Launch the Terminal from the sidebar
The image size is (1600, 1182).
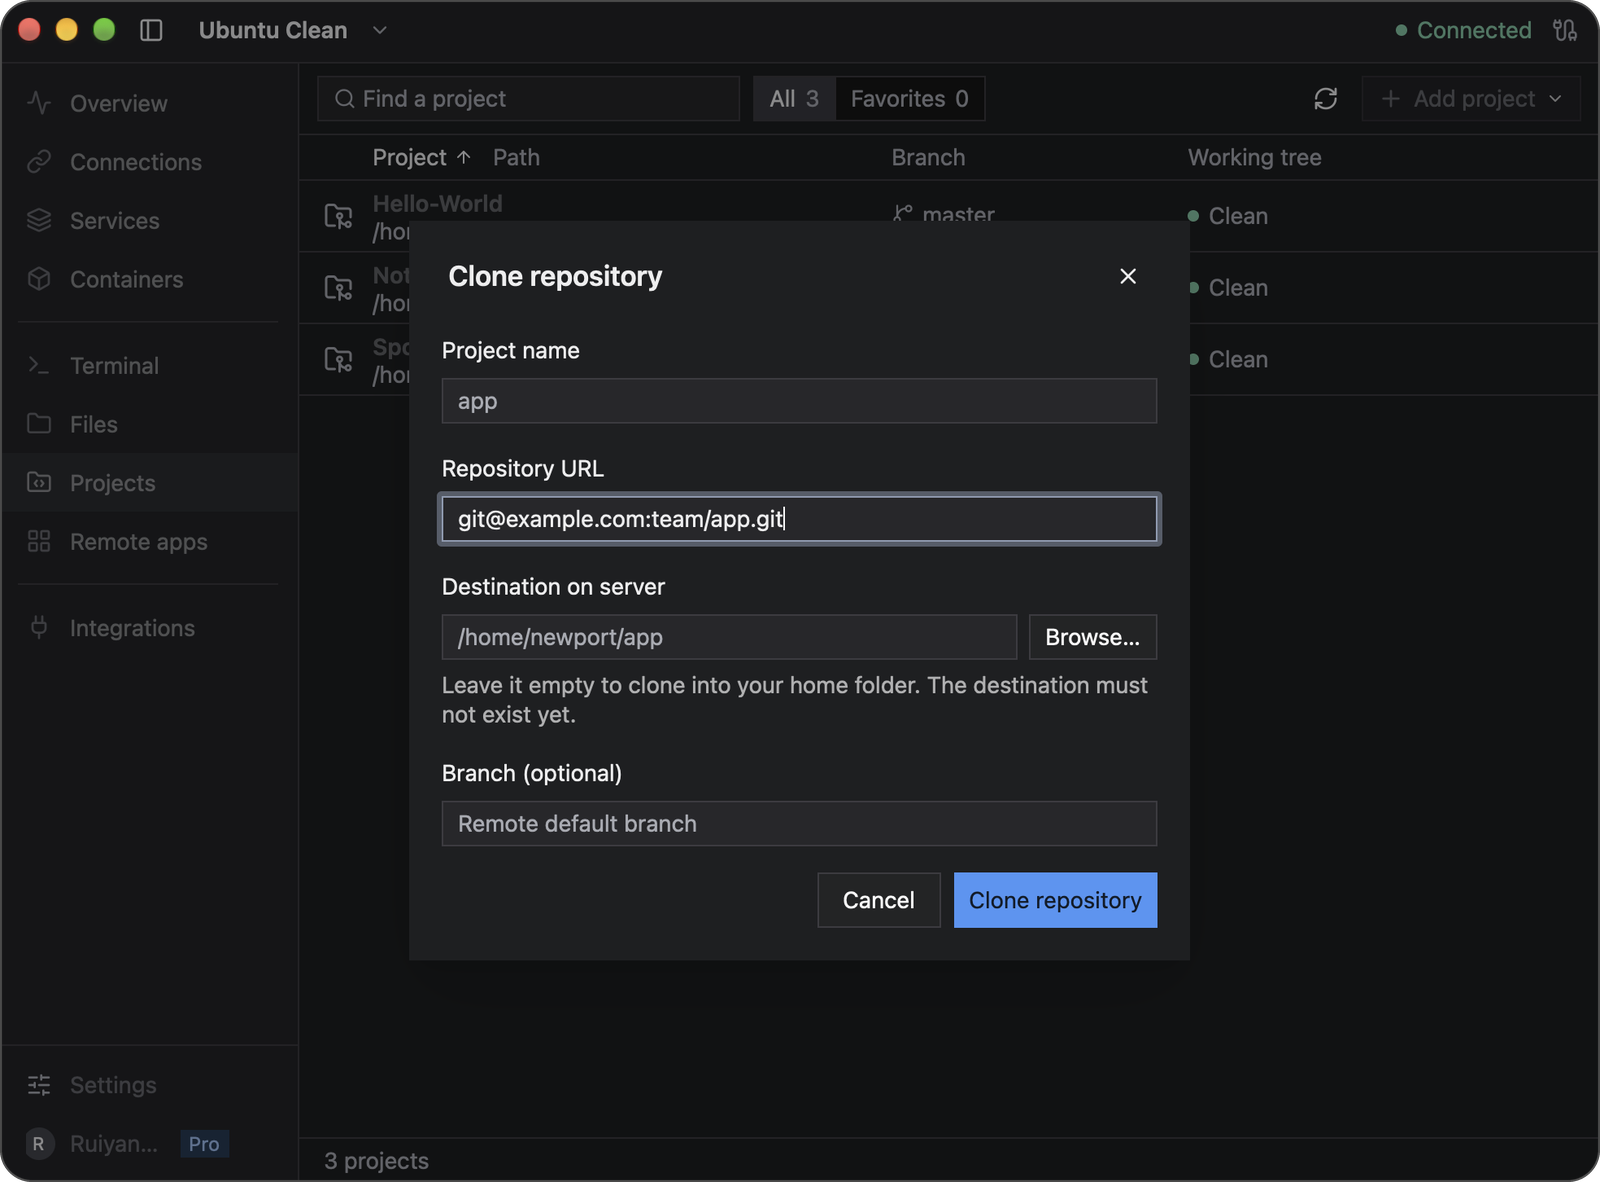[x=149, y=366]
